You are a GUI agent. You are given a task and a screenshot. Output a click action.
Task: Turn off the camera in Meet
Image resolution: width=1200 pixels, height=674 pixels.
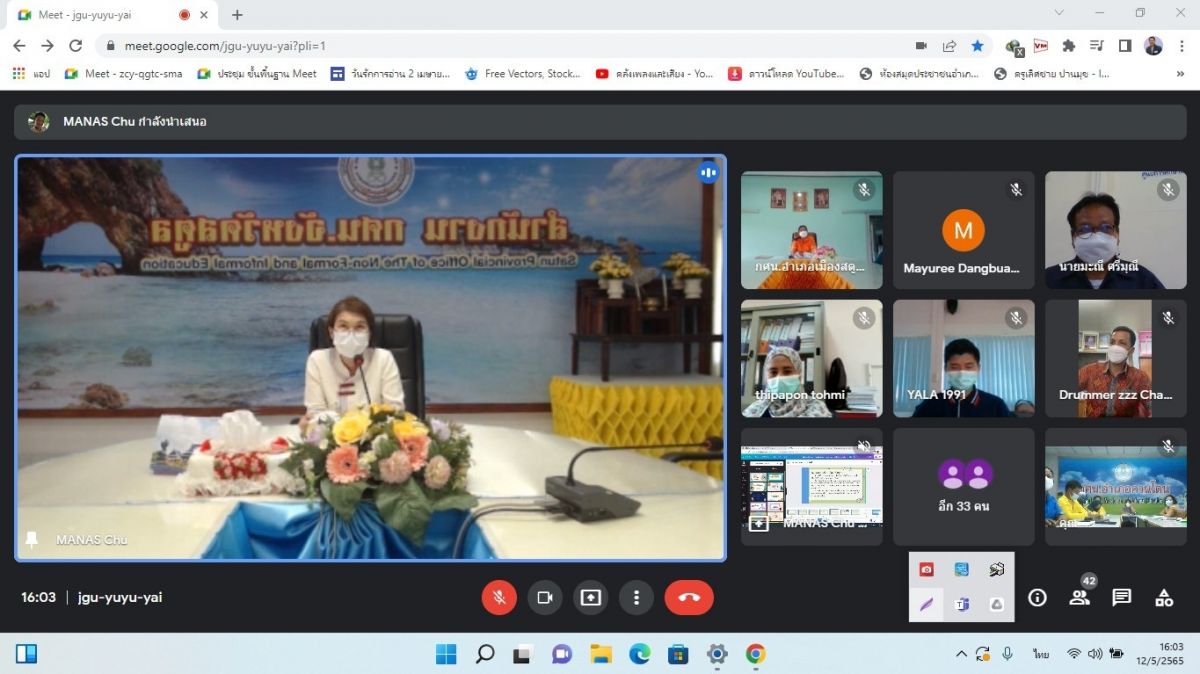click(x=545, y=597)
